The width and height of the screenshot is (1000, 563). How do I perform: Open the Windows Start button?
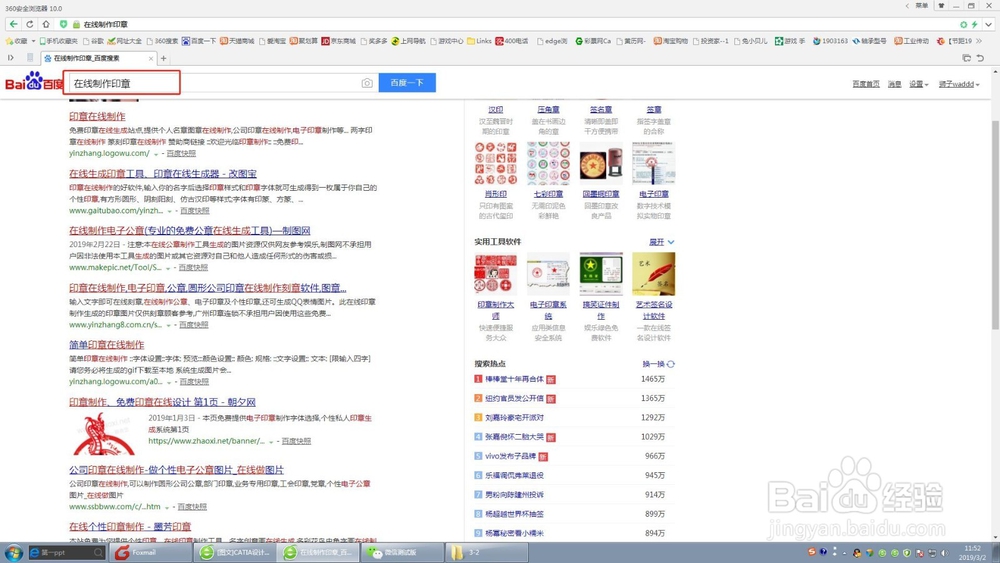tap(13, 552)
